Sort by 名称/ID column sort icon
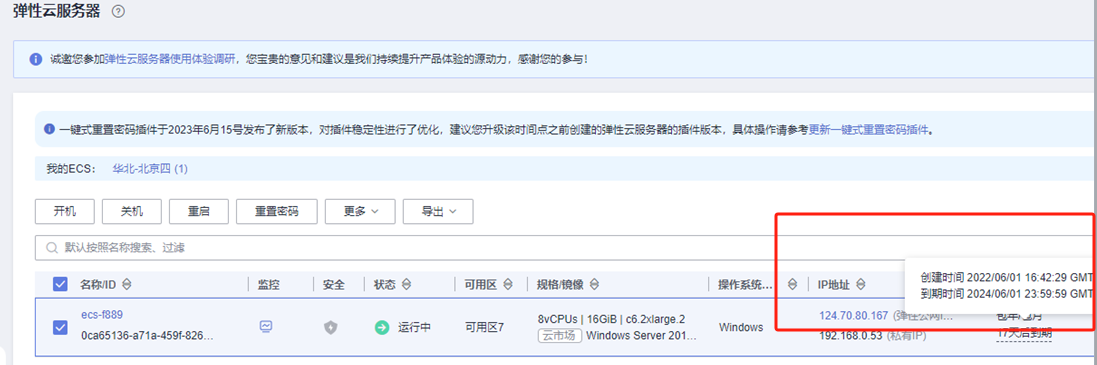The image size is (1097, 365). point(127,285)
